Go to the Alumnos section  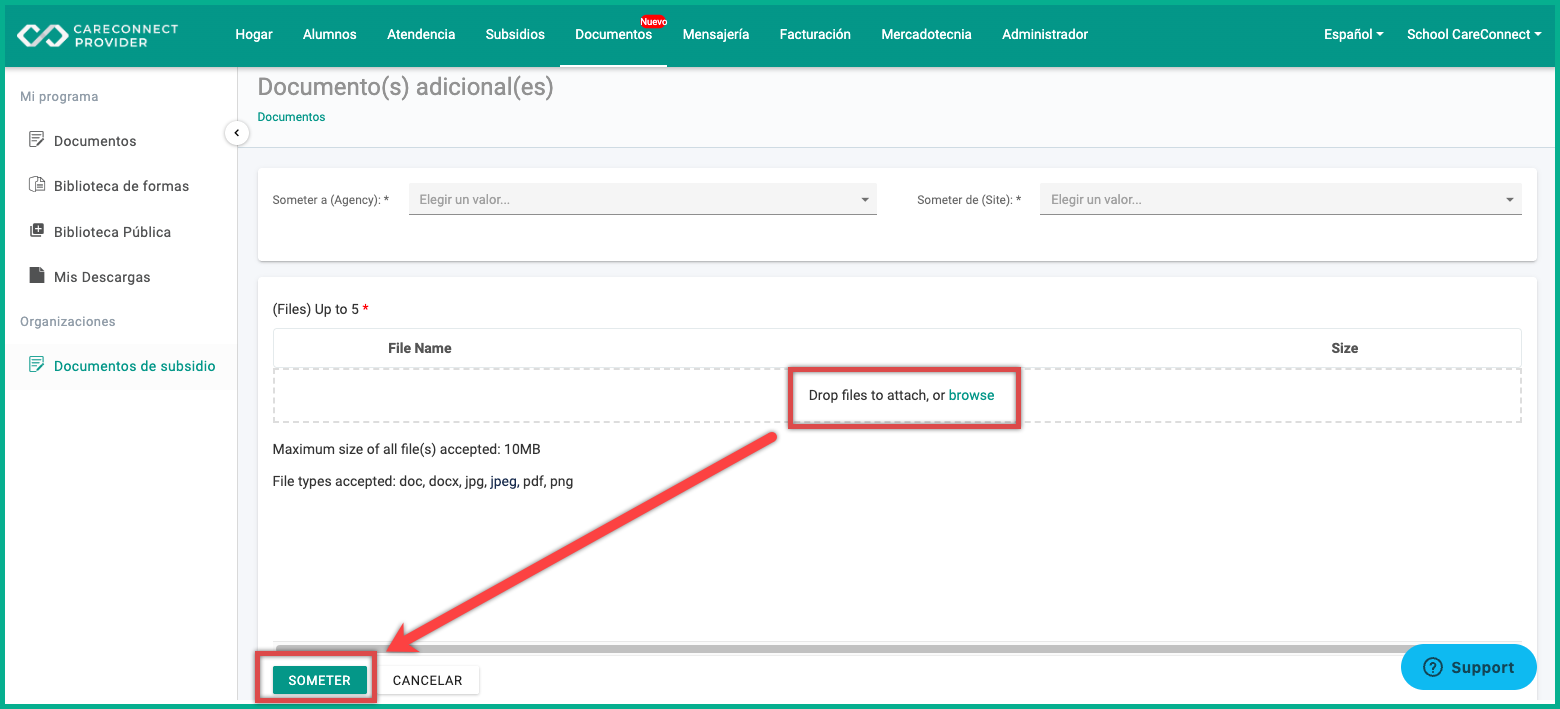click(330, 34)
